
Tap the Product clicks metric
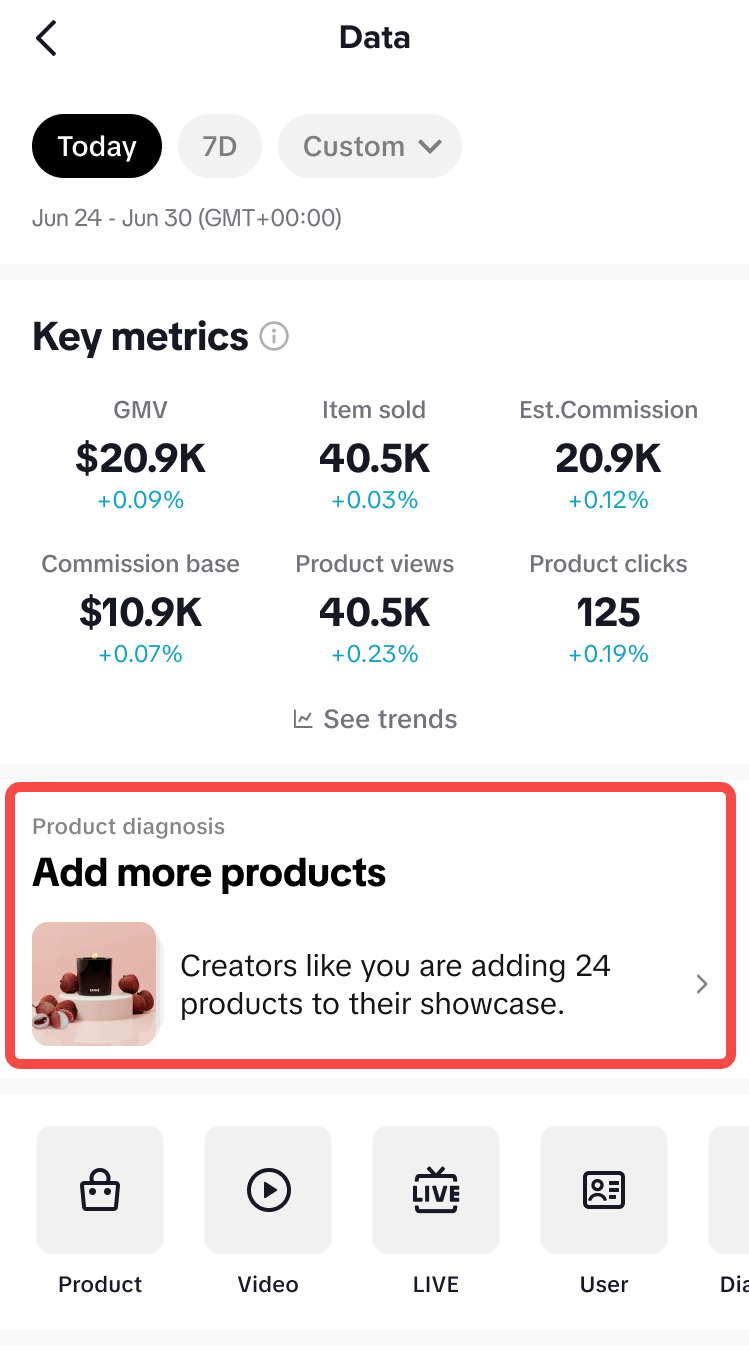608,612
